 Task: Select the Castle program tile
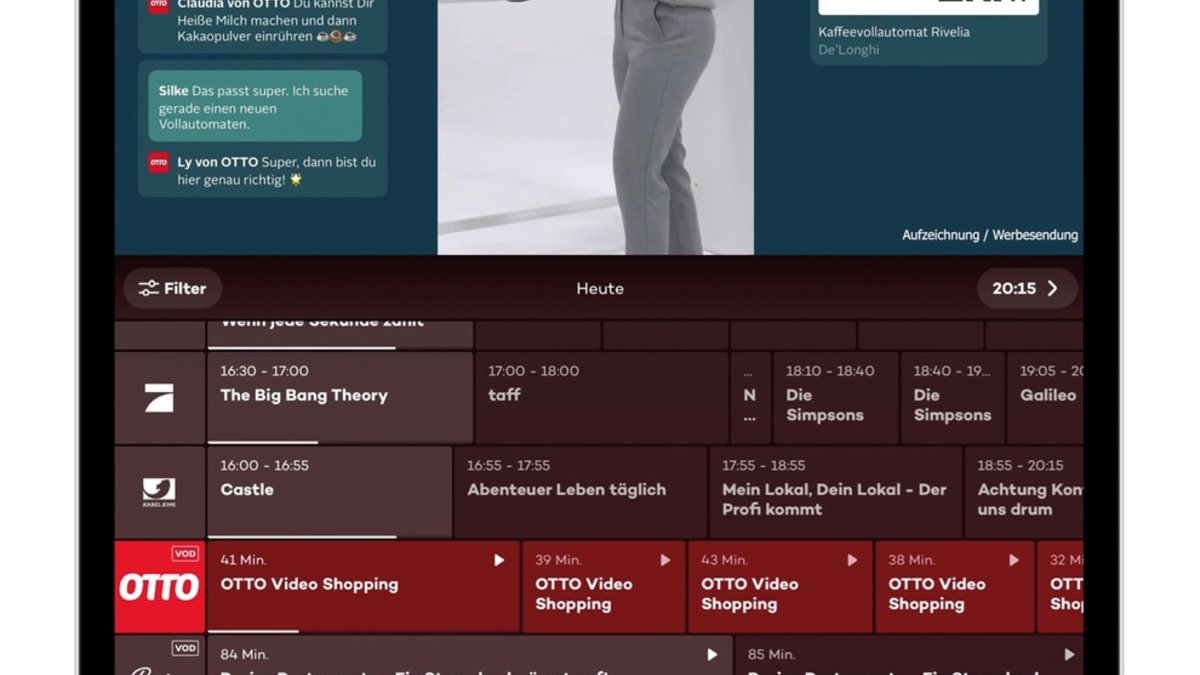pyautogui.click(x=330, y=490)
